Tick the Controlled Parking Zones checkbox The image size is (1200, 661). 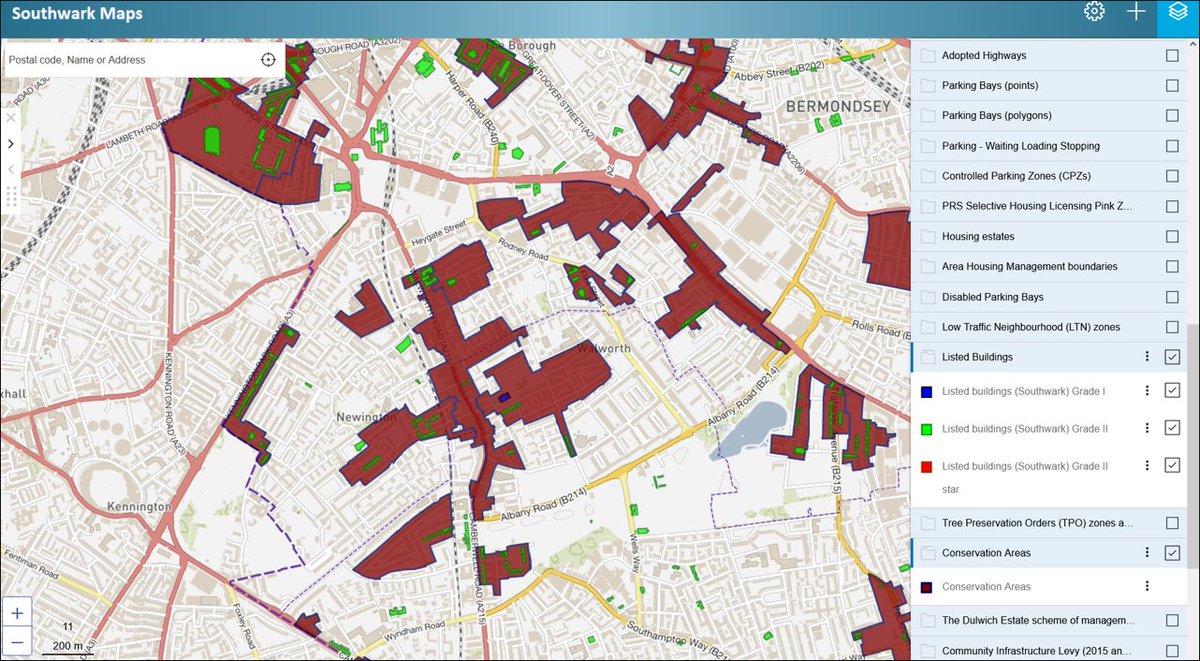[1172, 176]
